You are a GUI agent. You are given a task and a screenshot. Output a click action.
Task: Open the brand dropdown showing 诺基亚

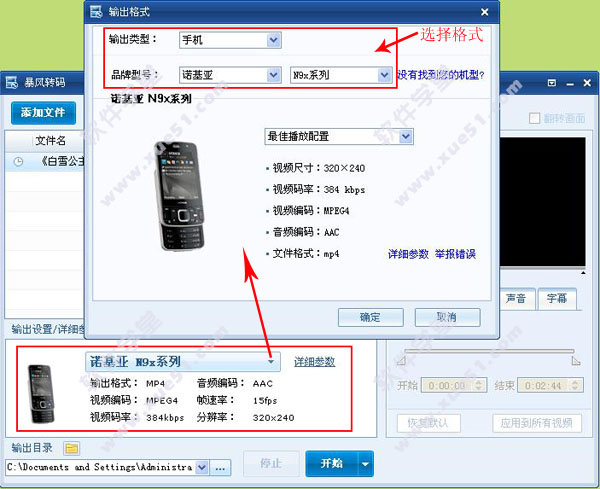click(x=230, y=75)
